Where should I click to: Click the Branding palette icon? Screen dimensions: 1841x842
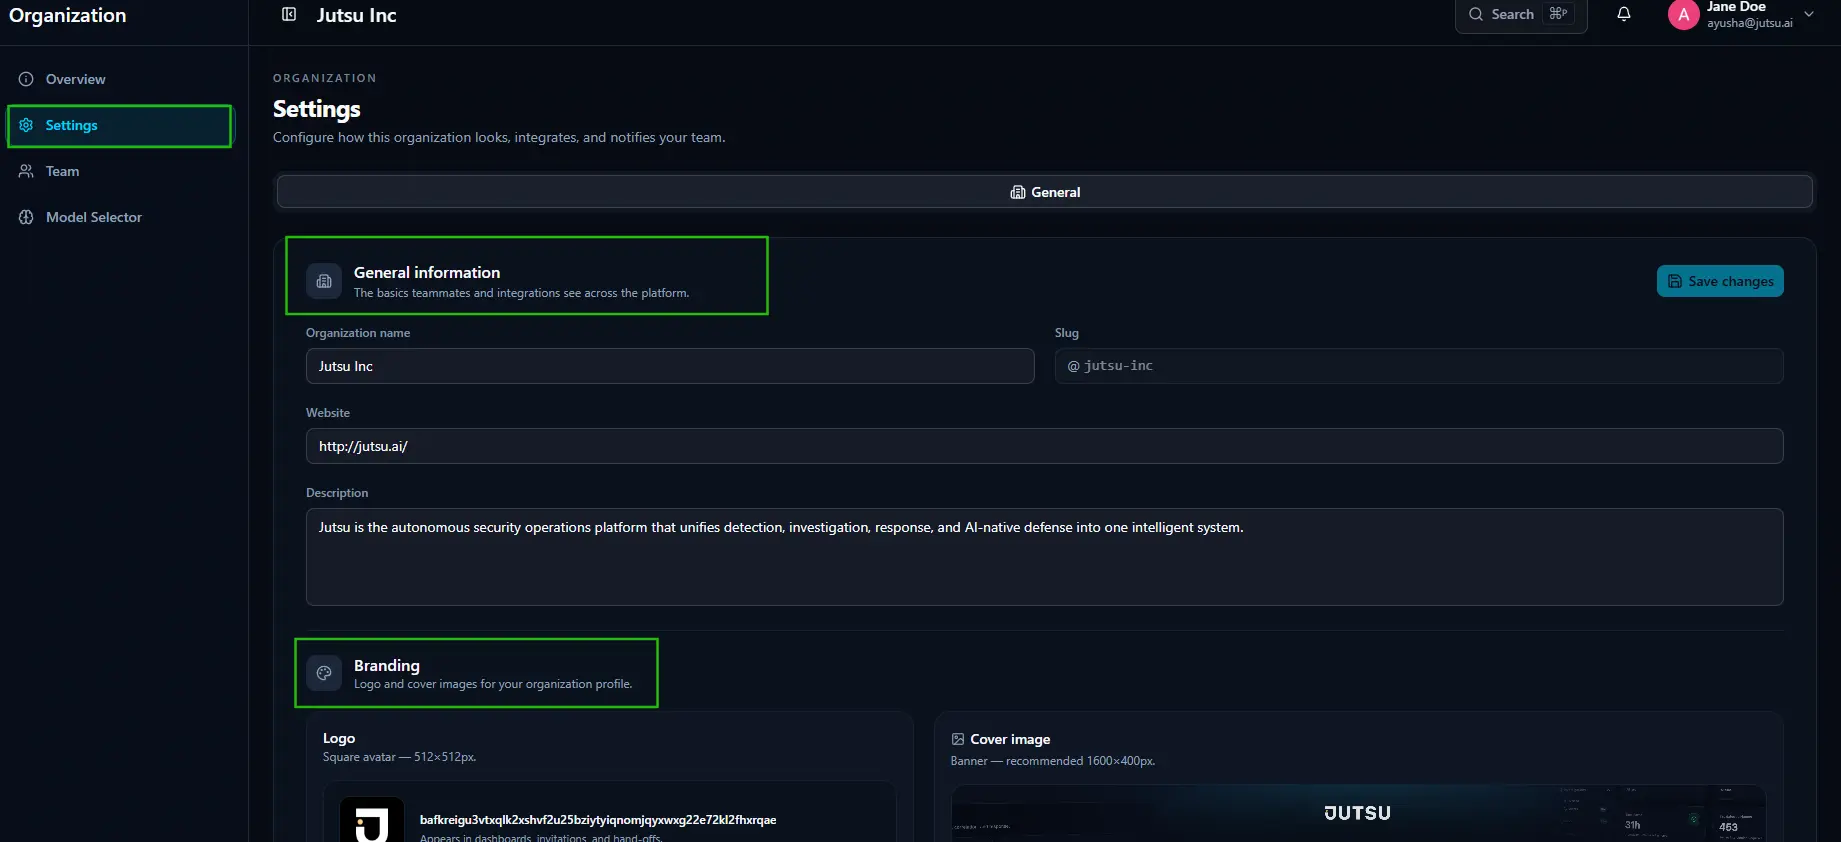[324, 673]
